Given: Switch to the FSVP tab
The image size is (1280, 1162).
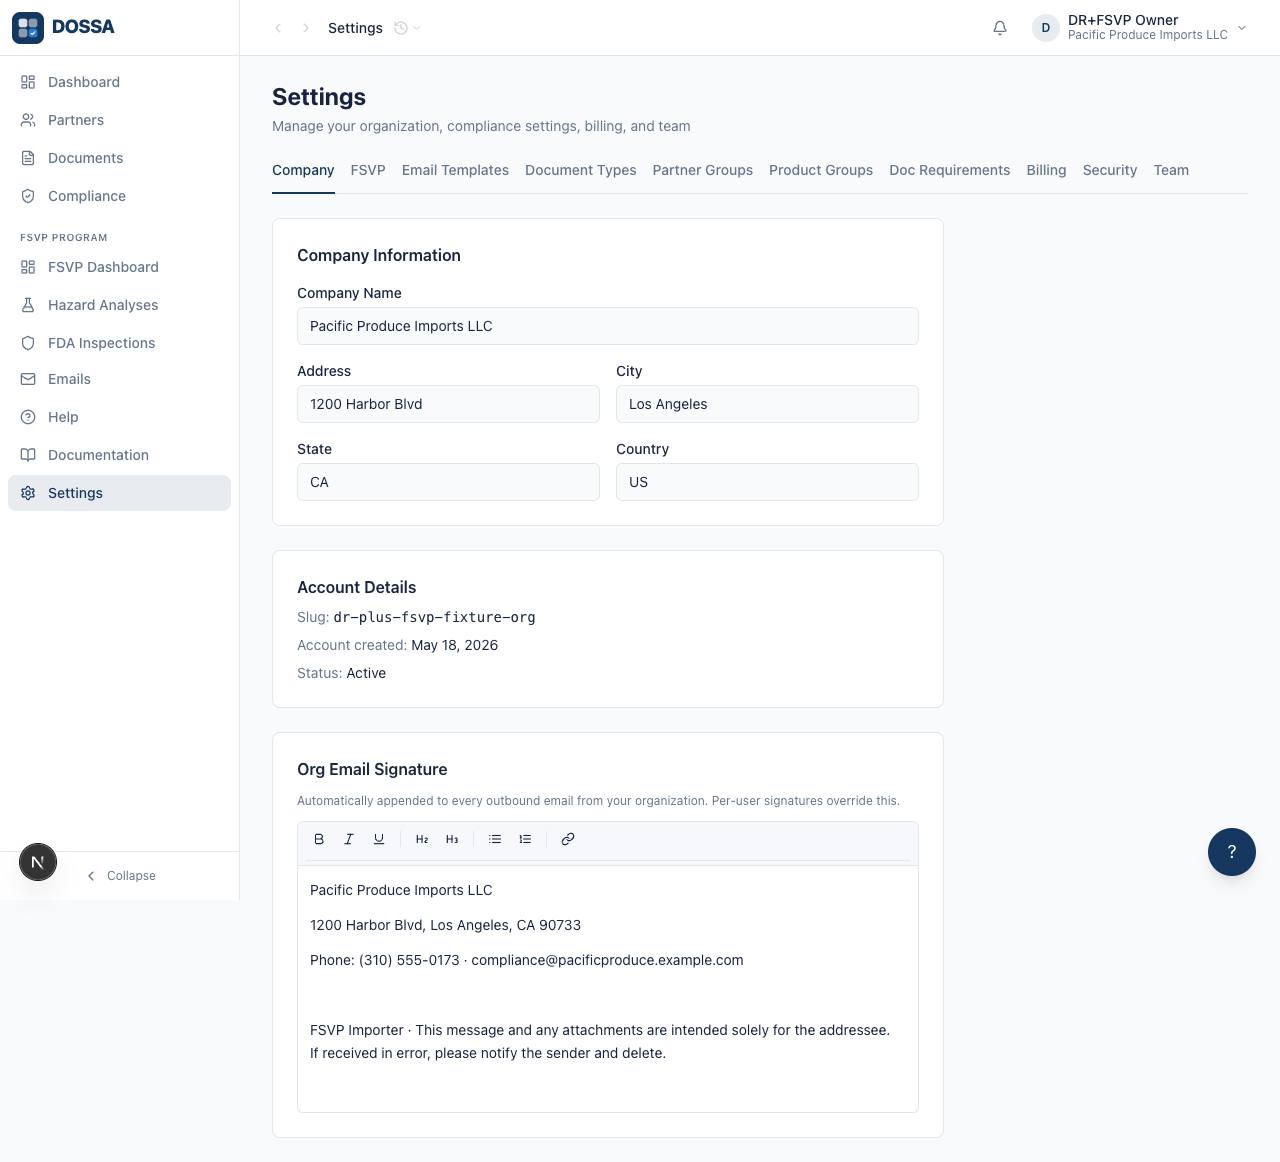Looking at the screenshot, I should tap(368, 170).
